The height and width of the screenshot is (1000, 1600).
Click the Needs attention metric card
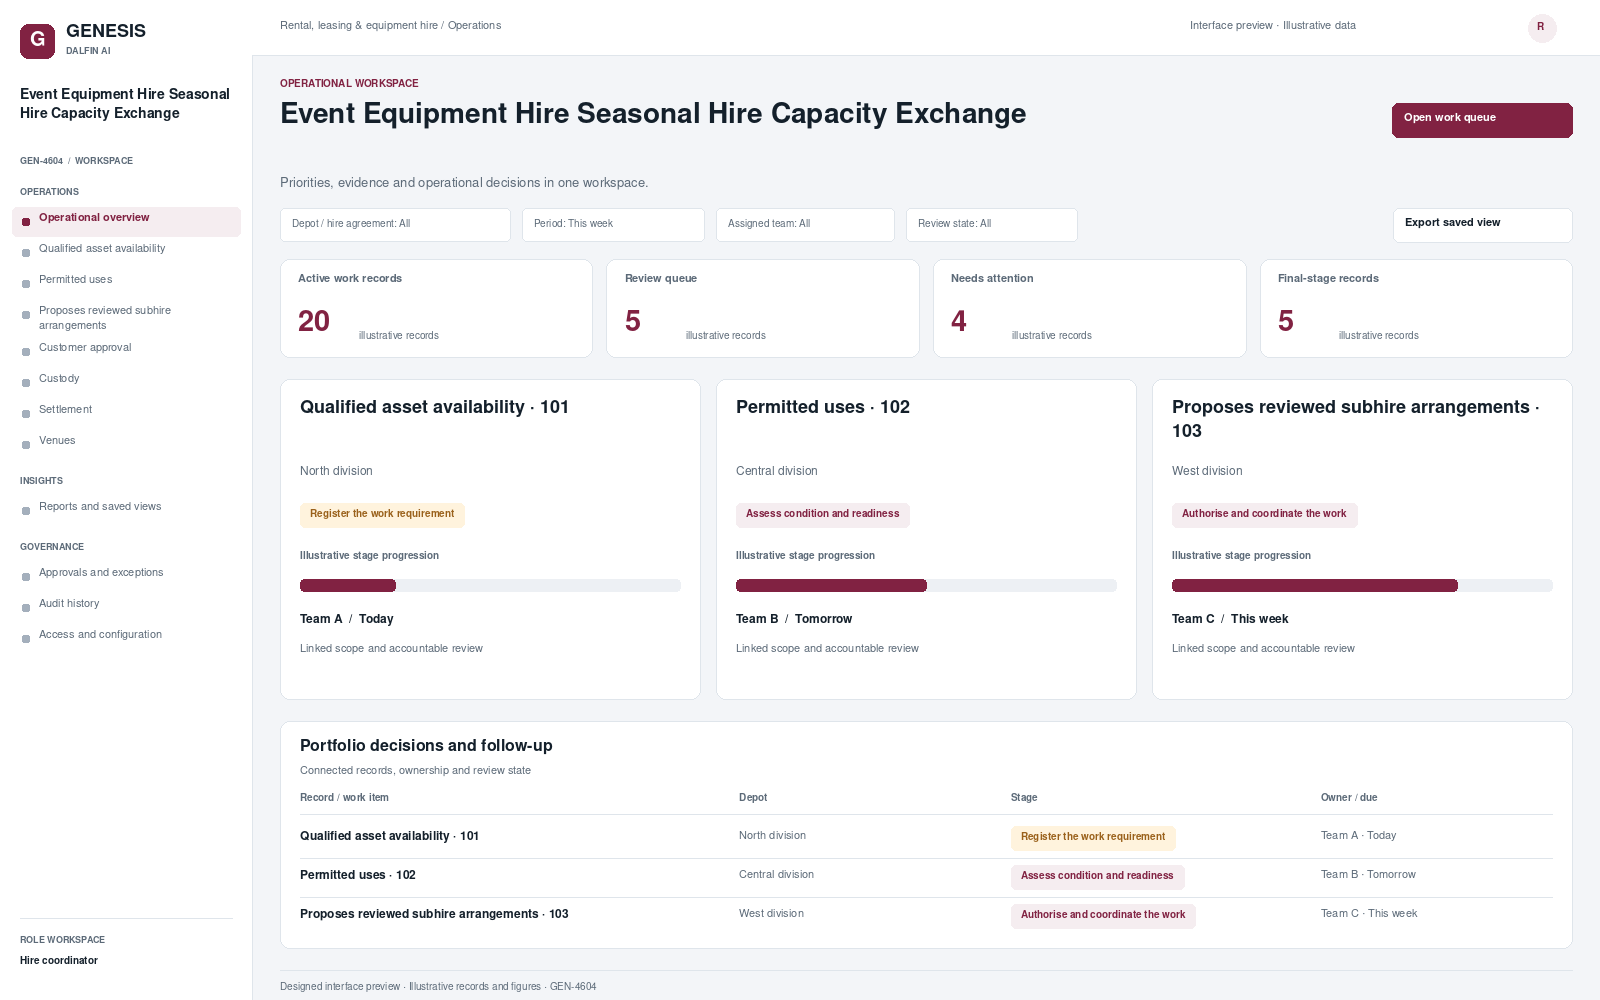coord(1089,309)
